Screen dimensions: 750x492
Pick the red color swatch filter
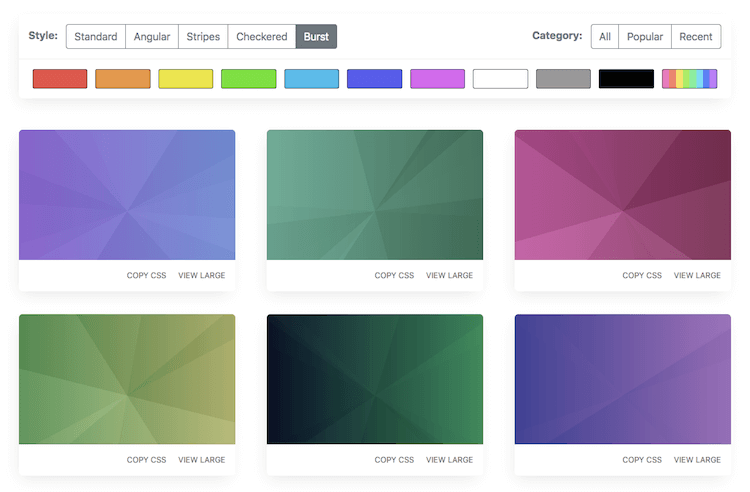pos(60,79)
